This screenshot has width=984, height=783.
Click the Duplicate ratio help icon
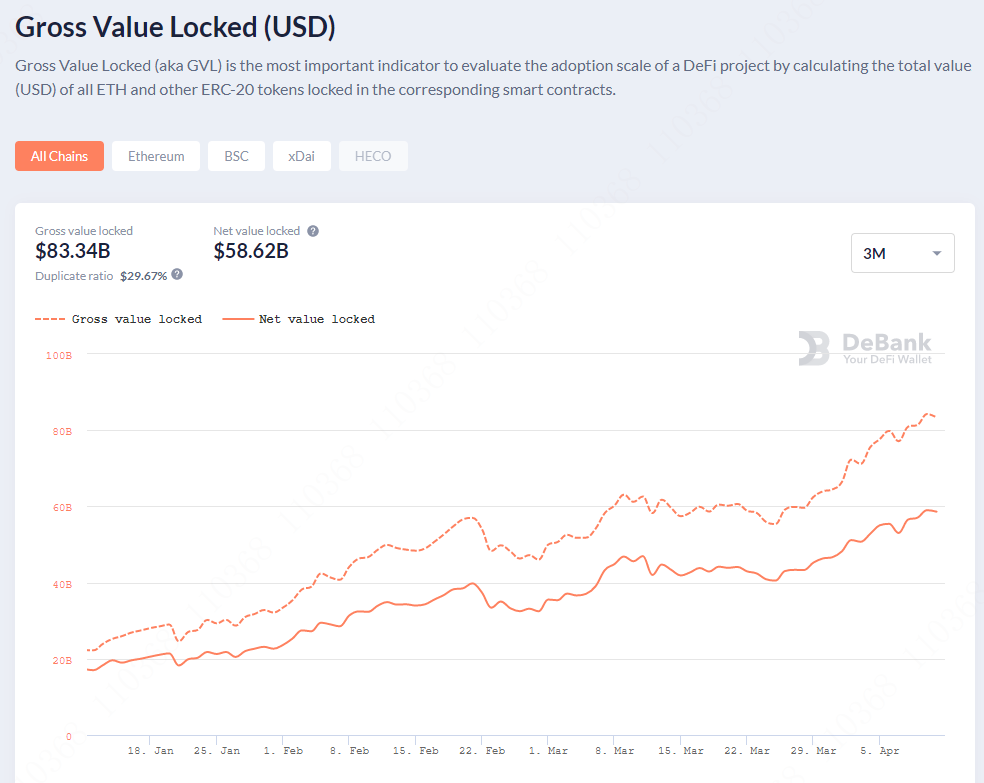tap(177, 274)
